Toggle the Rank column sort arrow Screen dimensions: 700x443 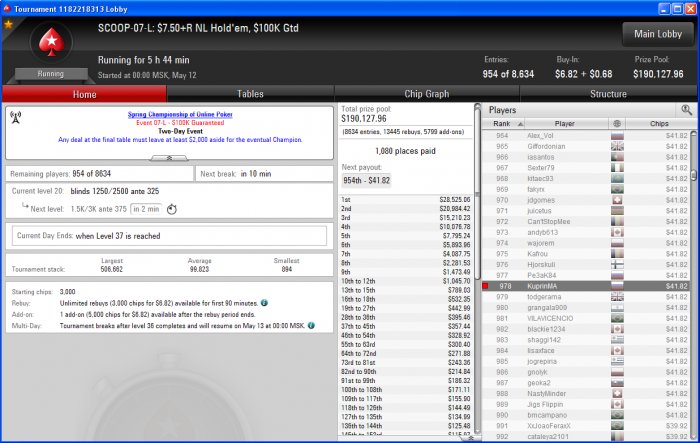520,124
